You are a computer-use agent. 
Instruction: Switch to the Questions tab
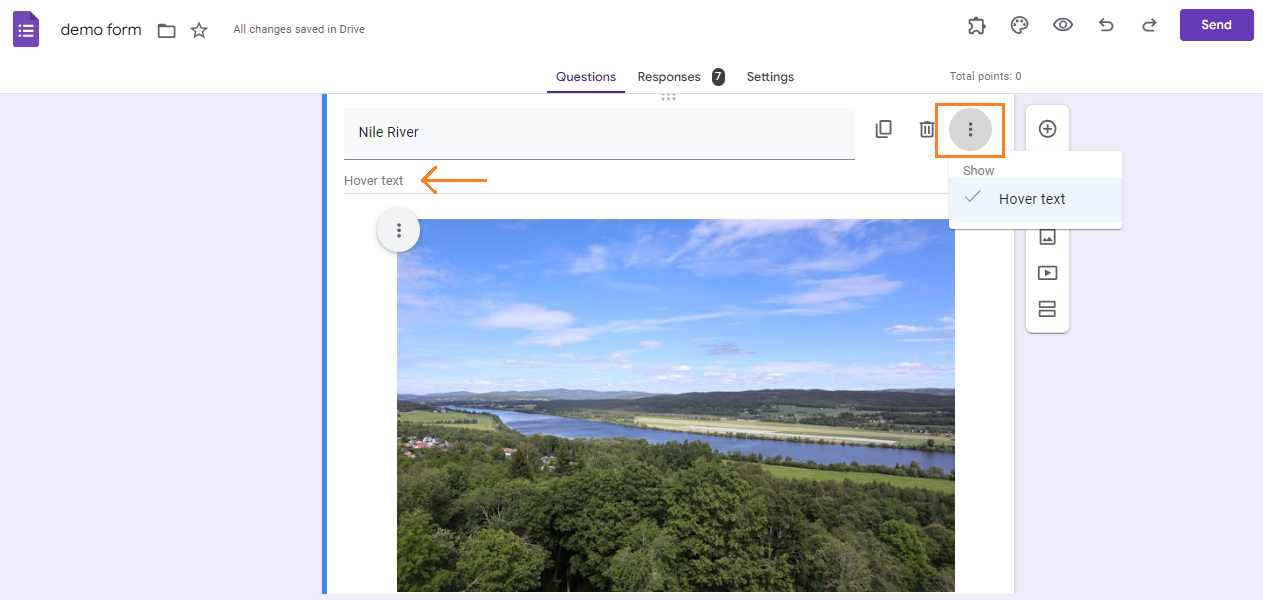coord(586,77)
